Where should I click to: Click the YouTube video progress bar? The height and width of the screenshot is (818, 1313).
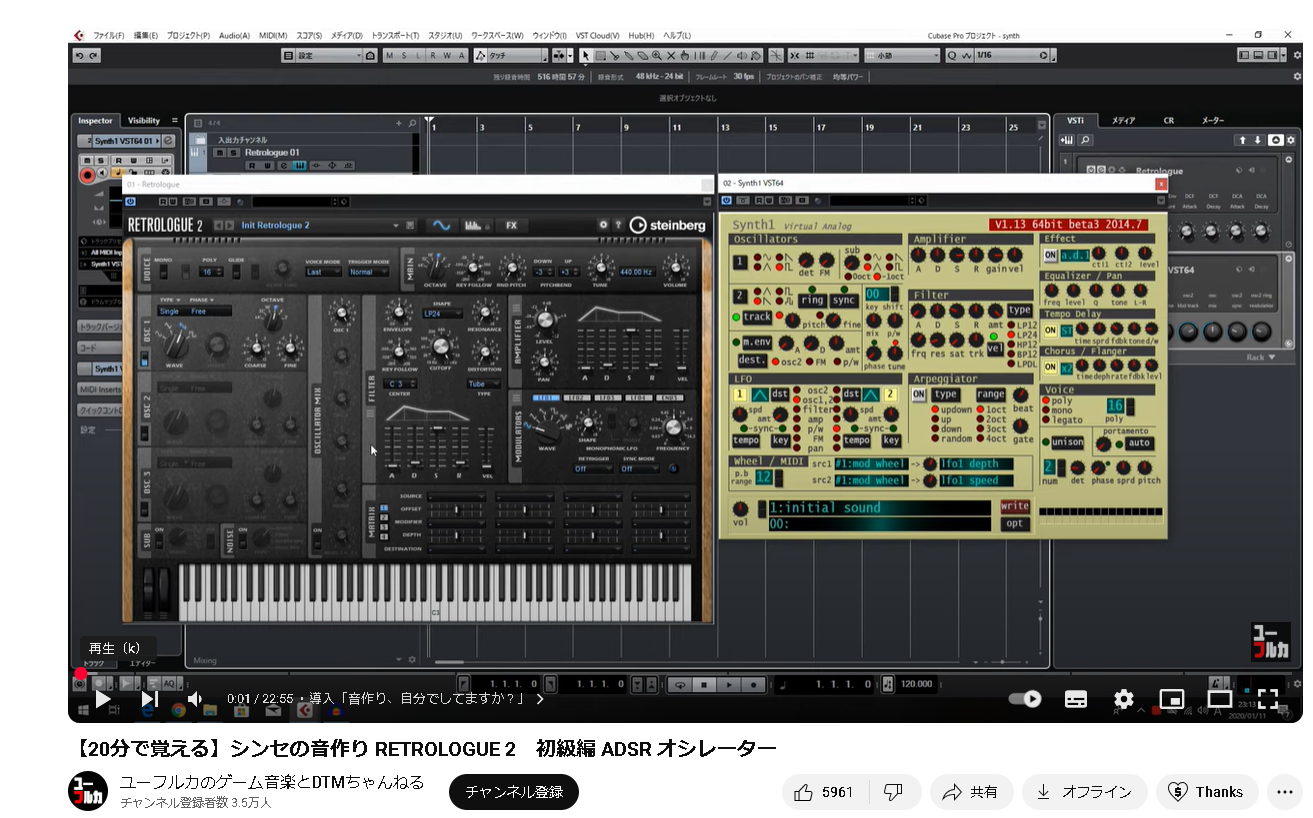pos(685,673)
